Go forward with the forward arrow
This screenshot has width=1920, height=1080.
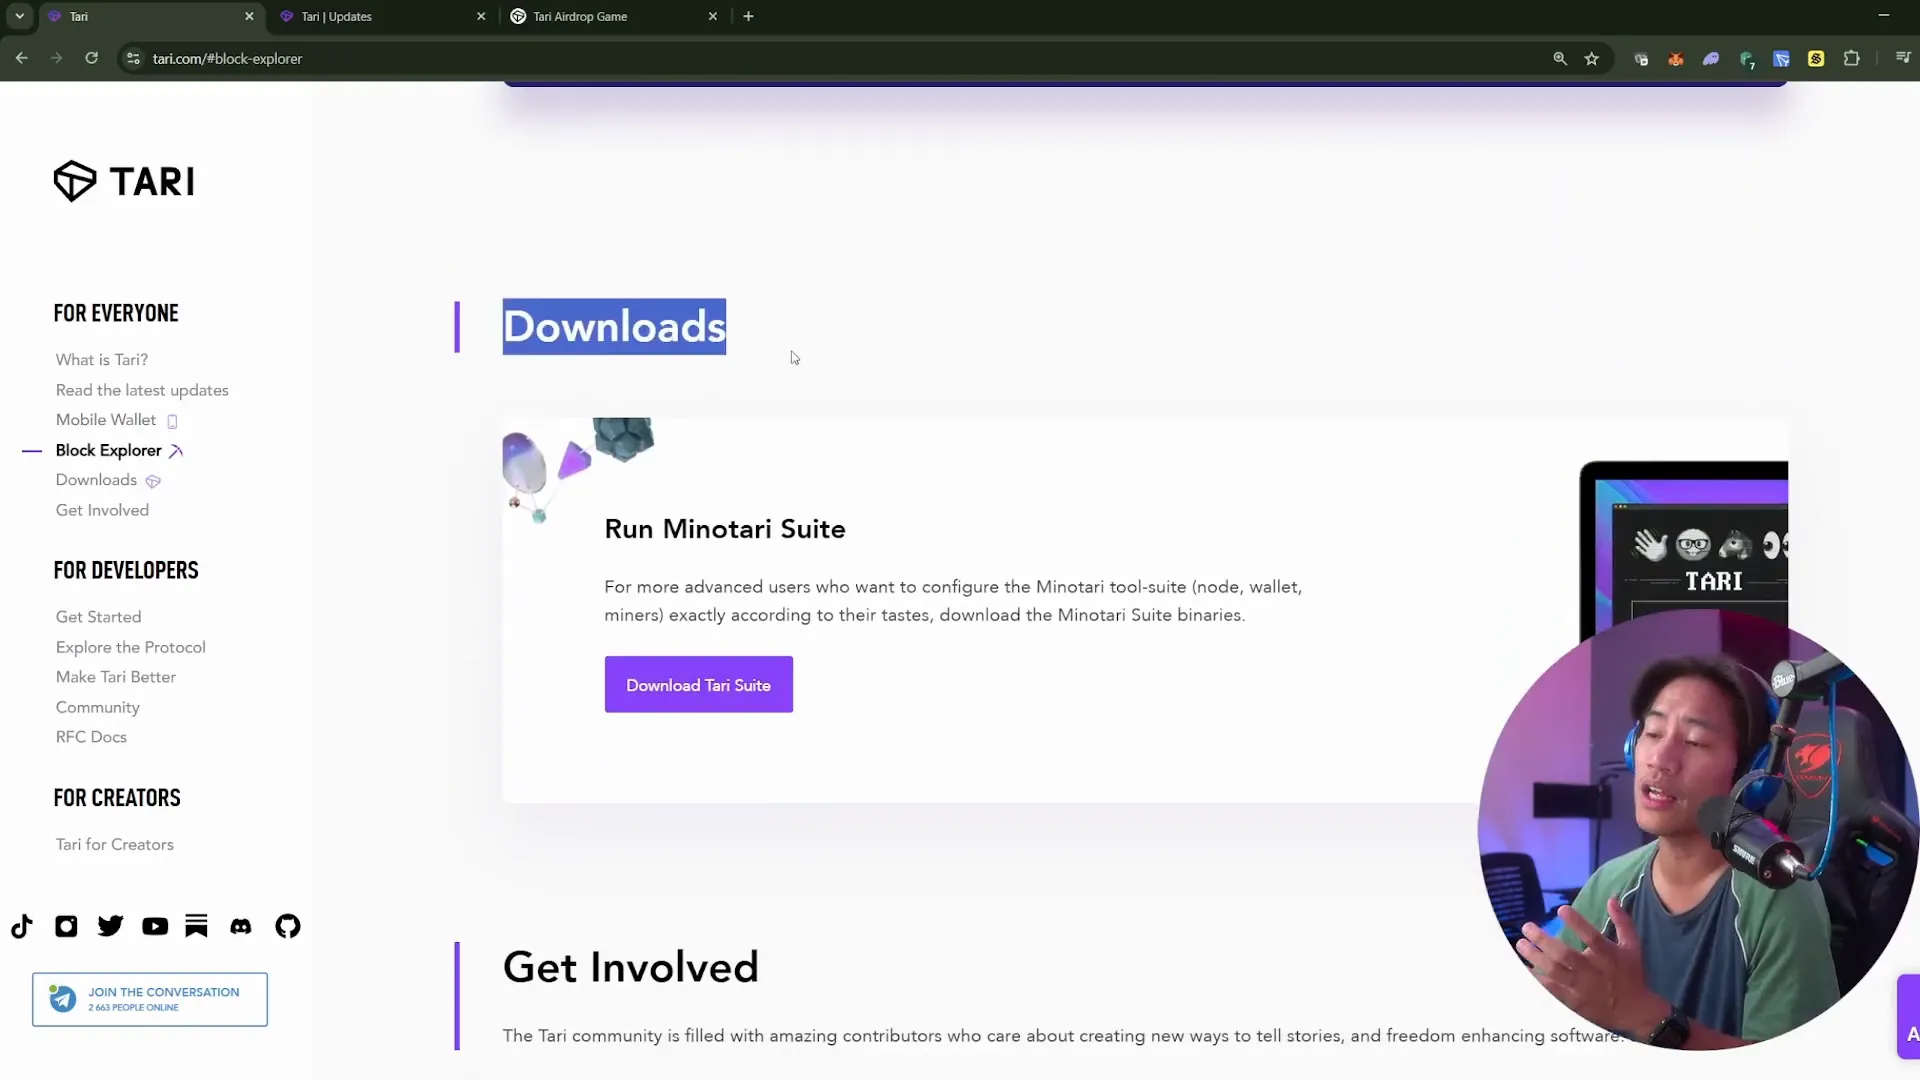pos(56,58)
